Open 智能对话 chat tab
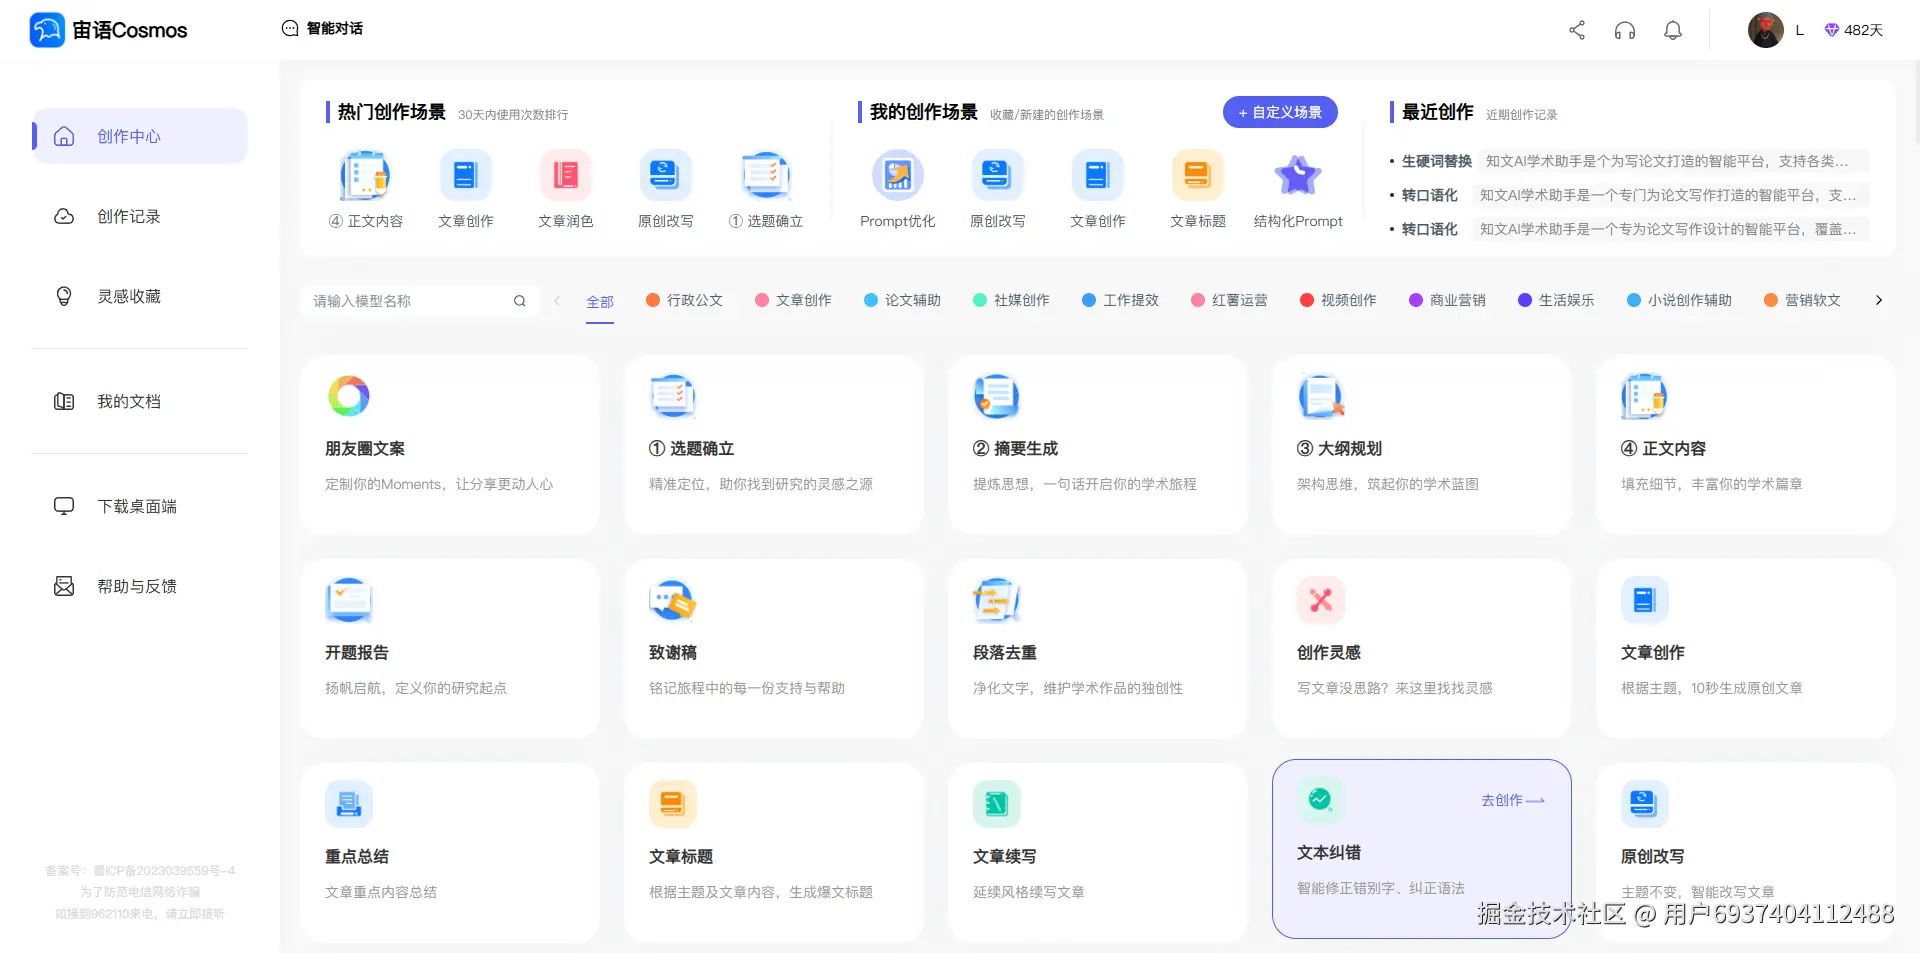 322,28
